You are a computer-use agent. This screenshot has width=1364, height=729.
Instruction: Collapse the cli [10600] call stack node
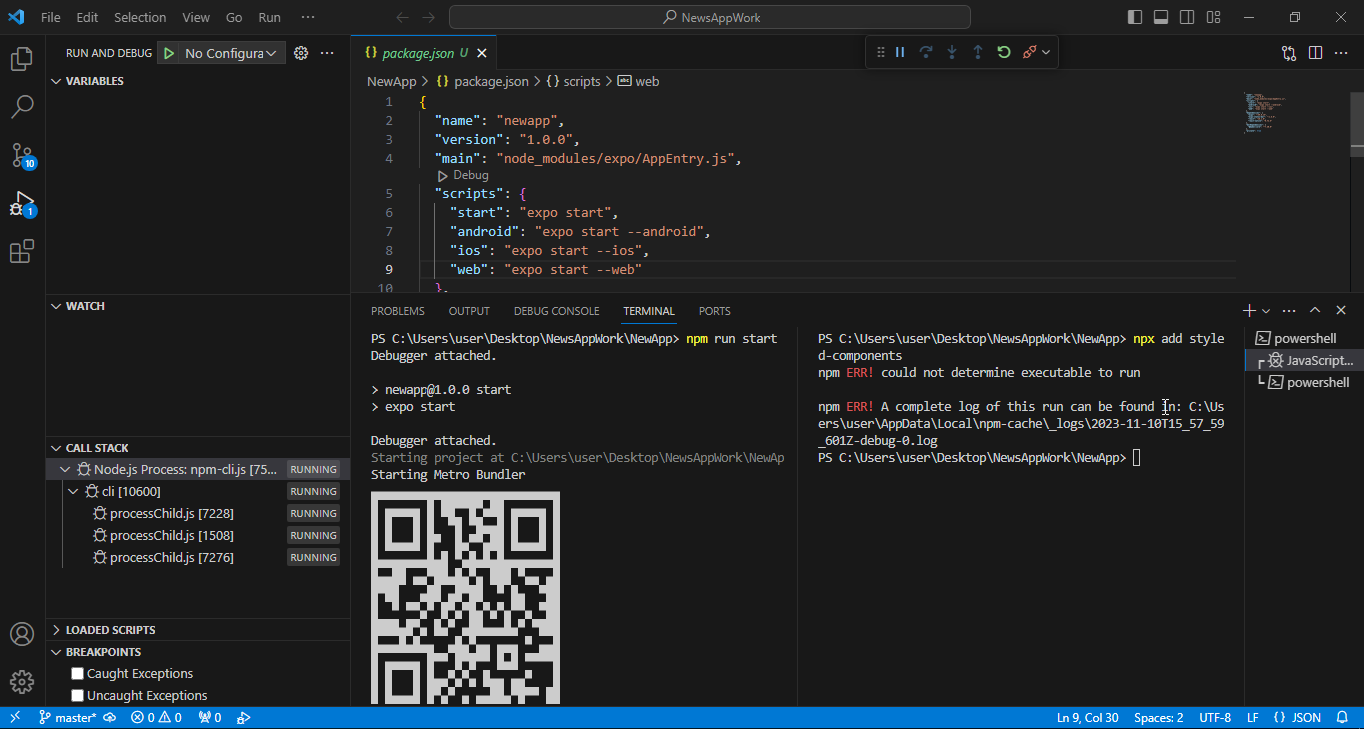coord(73,491)
